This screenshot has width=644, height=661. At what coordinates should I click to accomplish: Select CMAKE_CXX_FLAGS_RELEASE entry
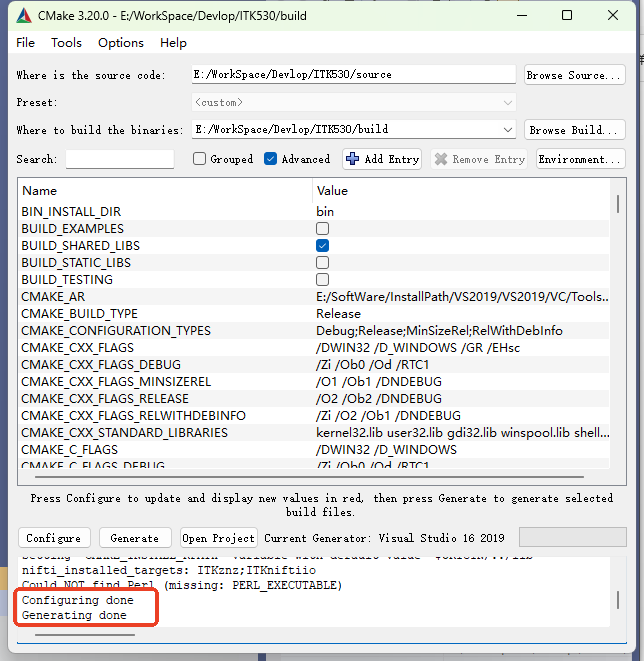(105, 398)
